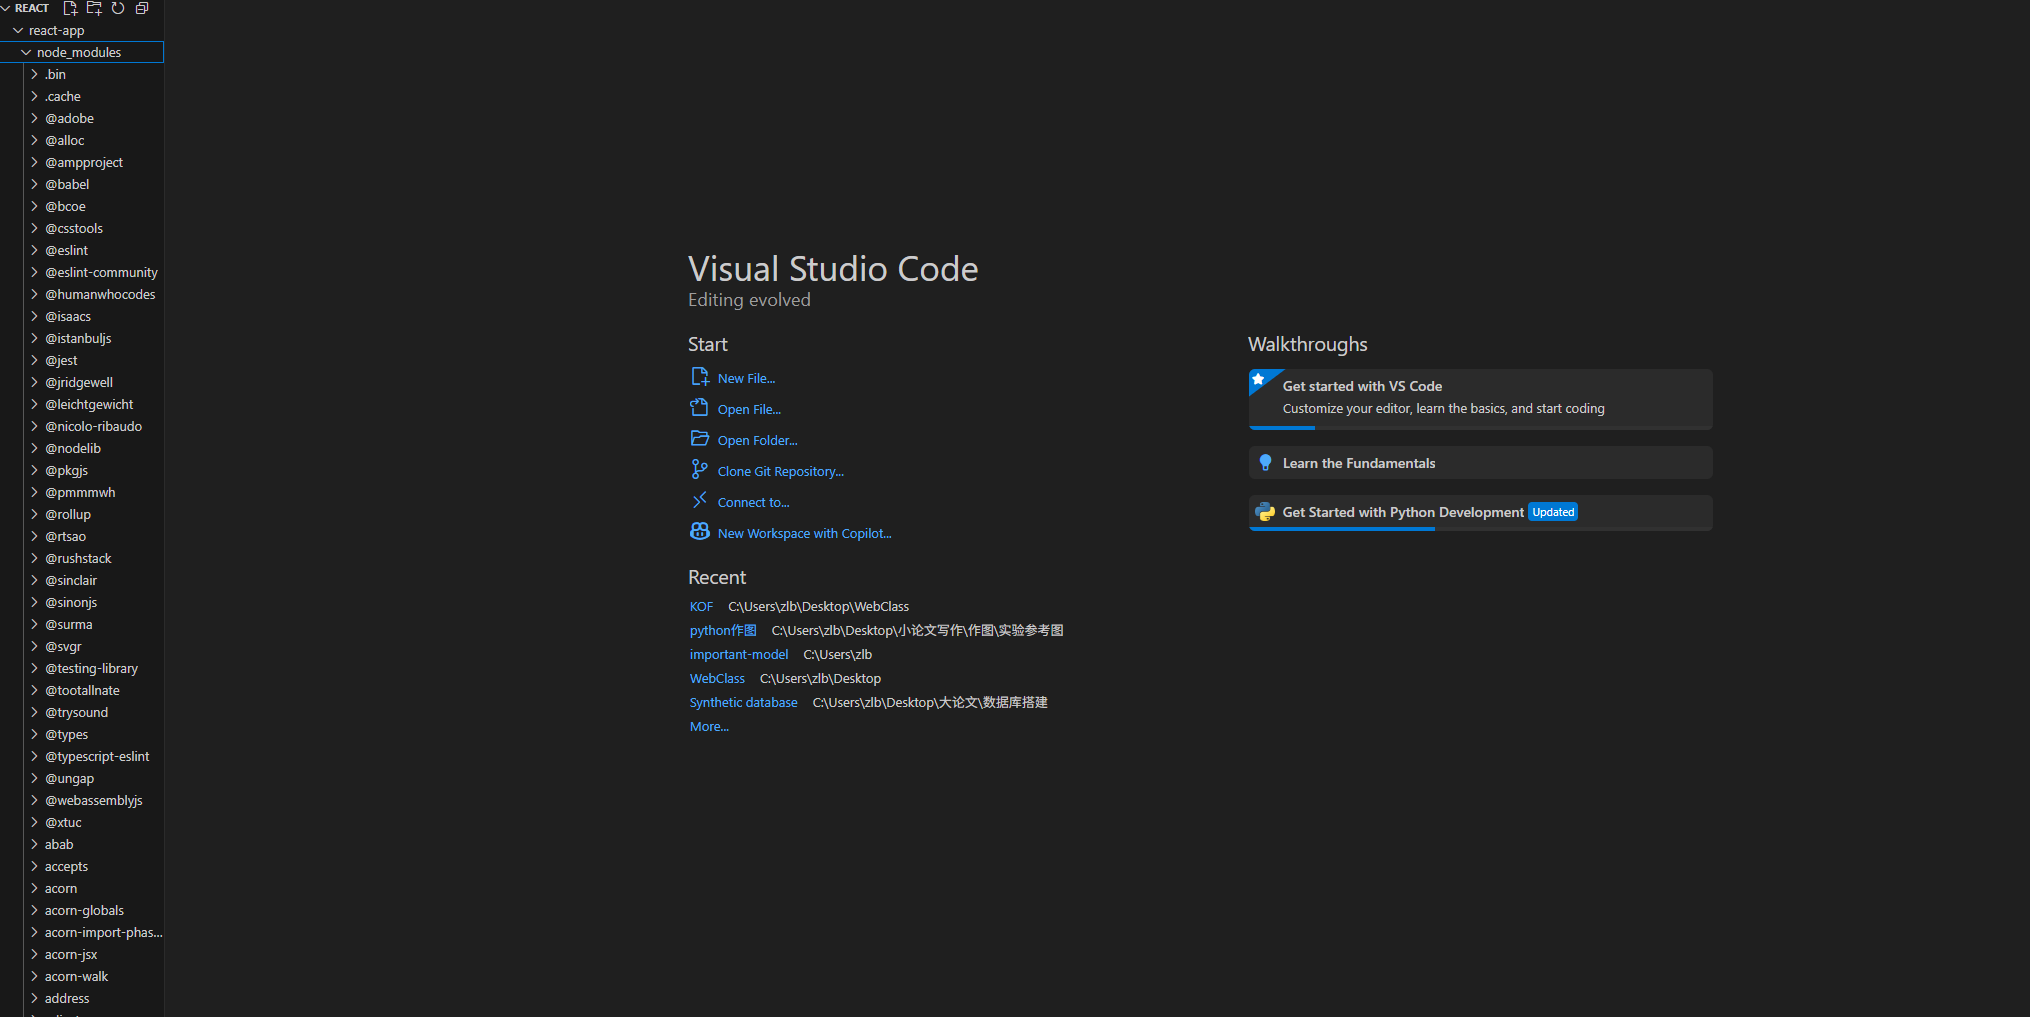
Task: Click the New File icon in explorer header
Action: click(70, 8)
